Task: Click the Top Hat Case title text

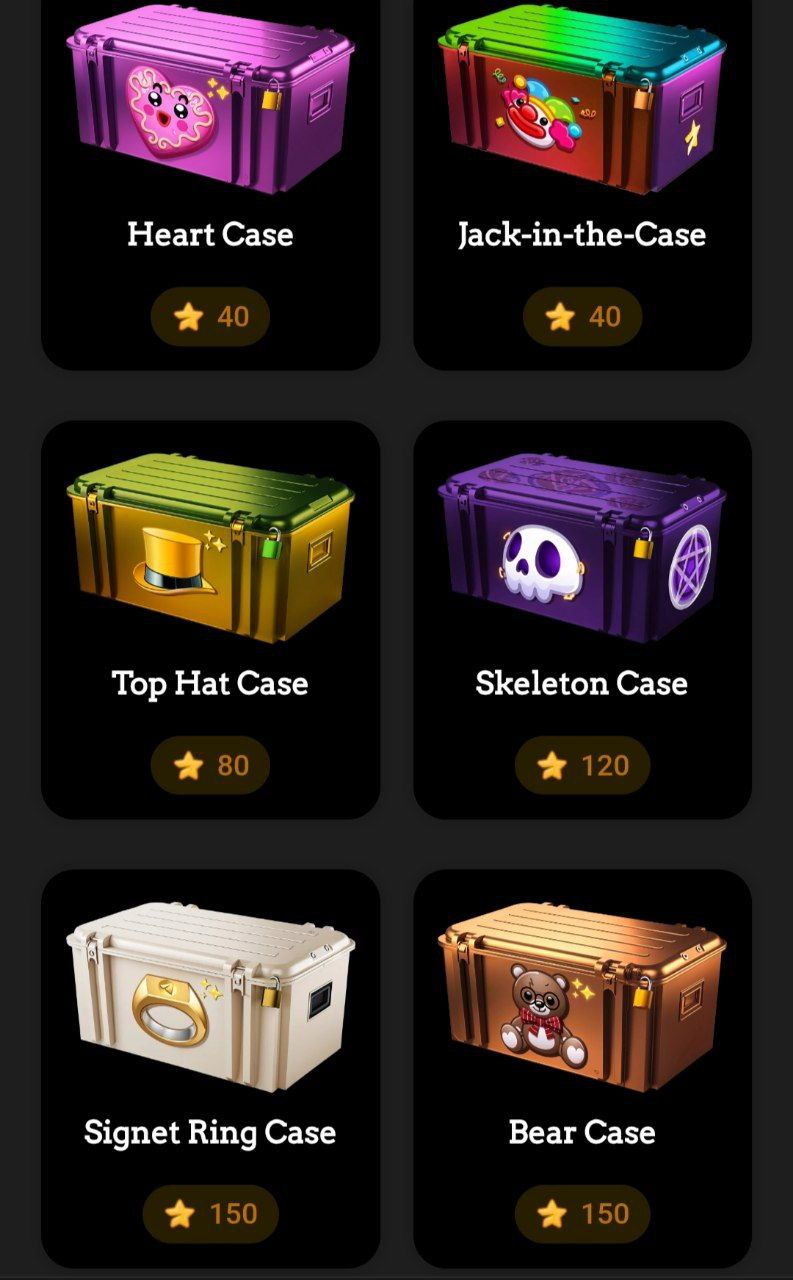Action: (x=210, y=684)
